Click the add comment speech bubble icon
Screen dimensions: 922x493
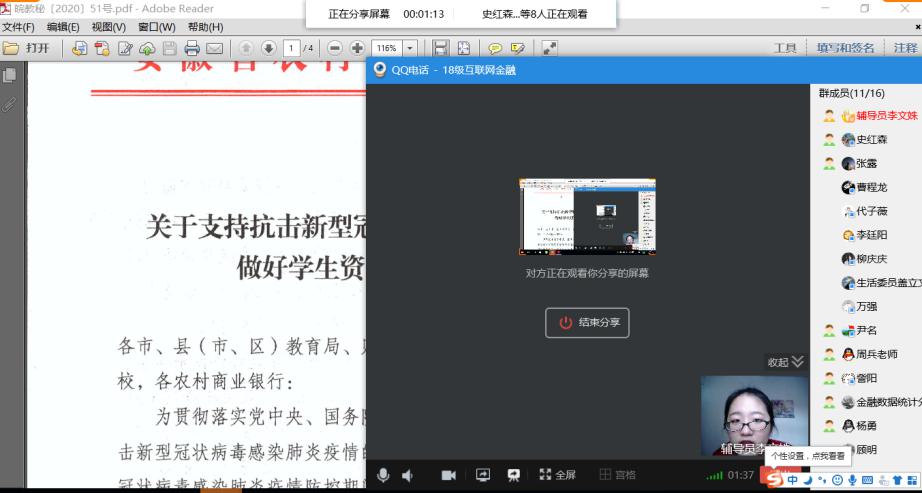(495, 48)
